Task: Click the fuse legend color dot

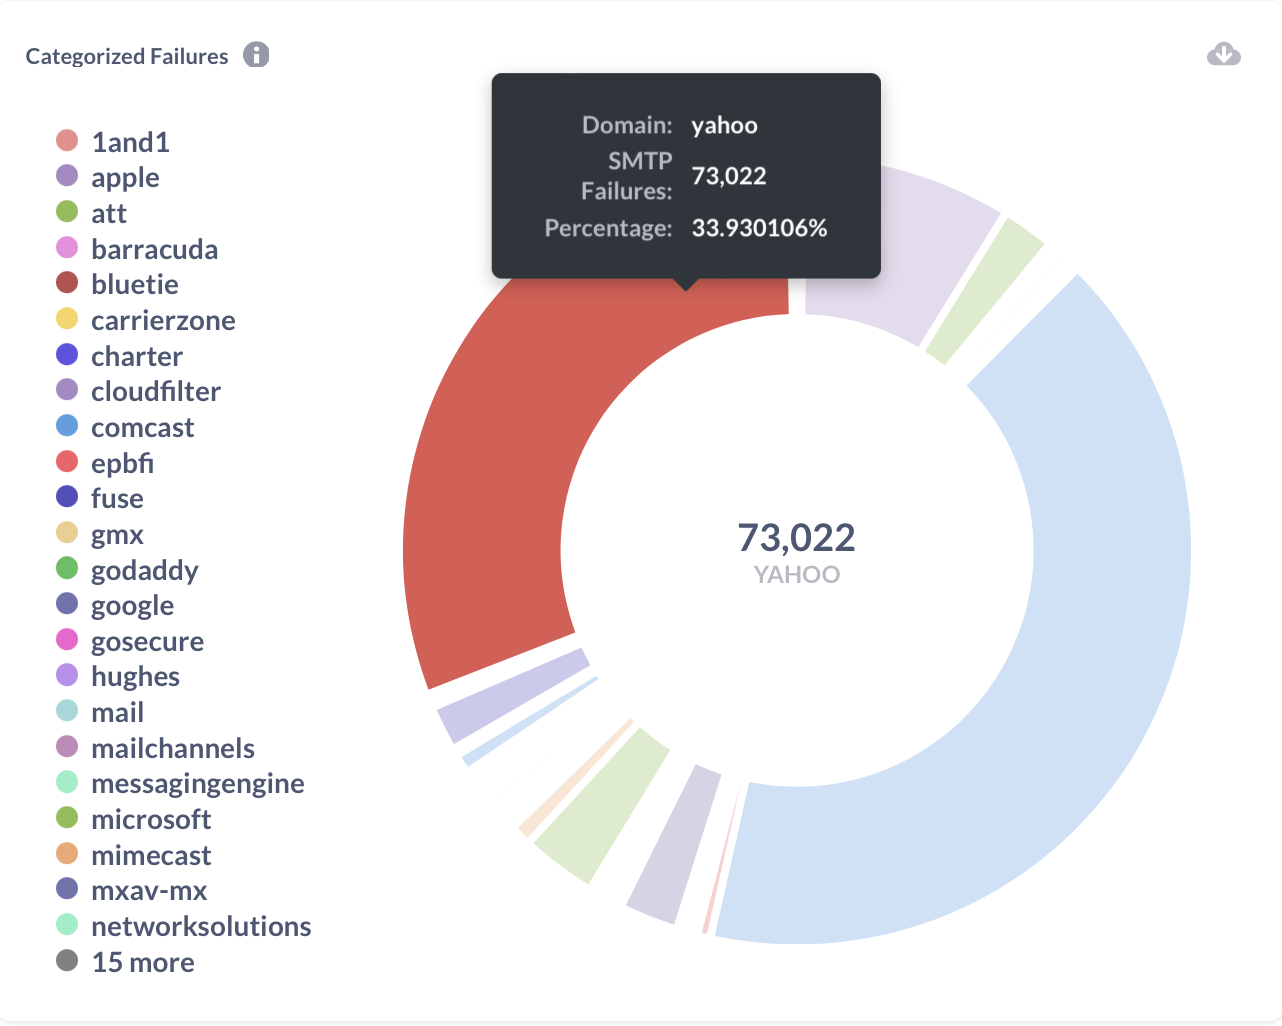Action: 67,496
